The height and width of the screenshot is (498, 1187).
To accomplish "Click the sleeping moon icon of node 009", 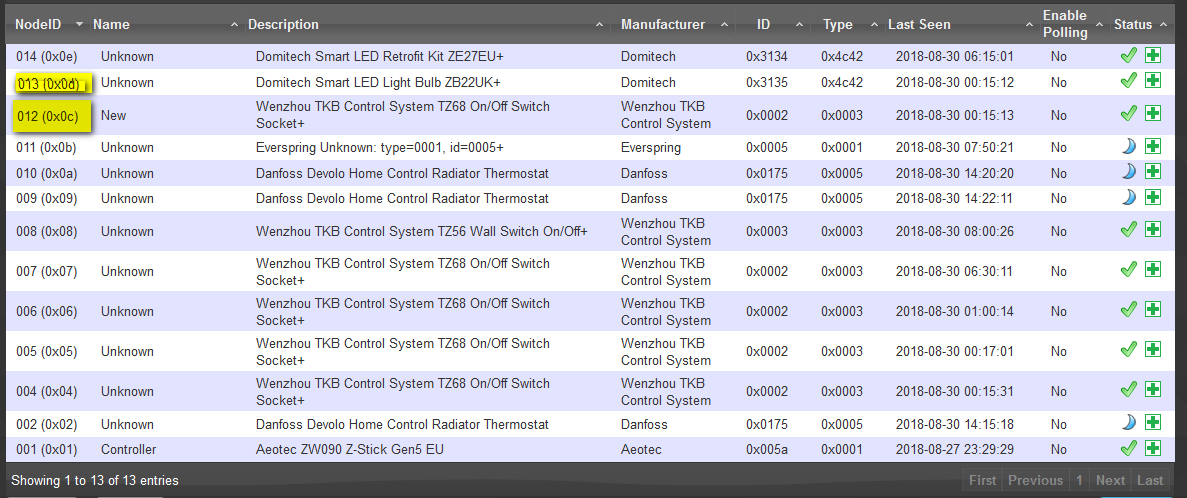I will [1129, 198].
